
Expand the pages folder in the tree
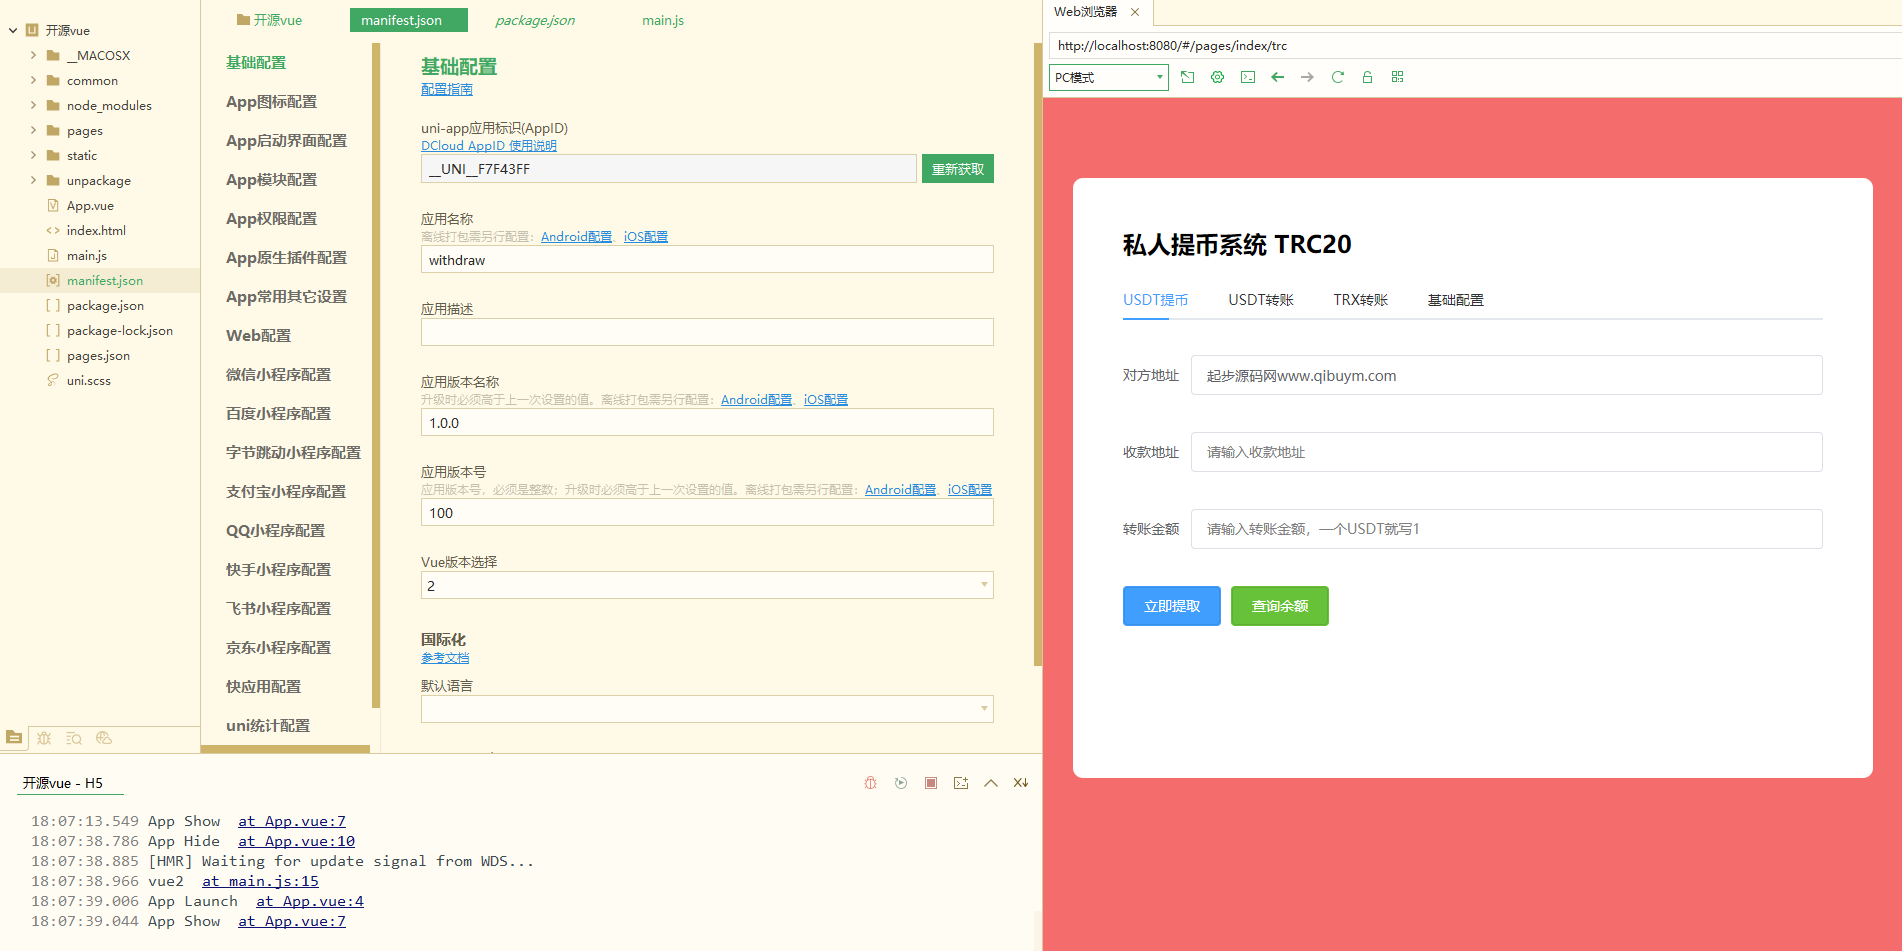pos(33,130)
